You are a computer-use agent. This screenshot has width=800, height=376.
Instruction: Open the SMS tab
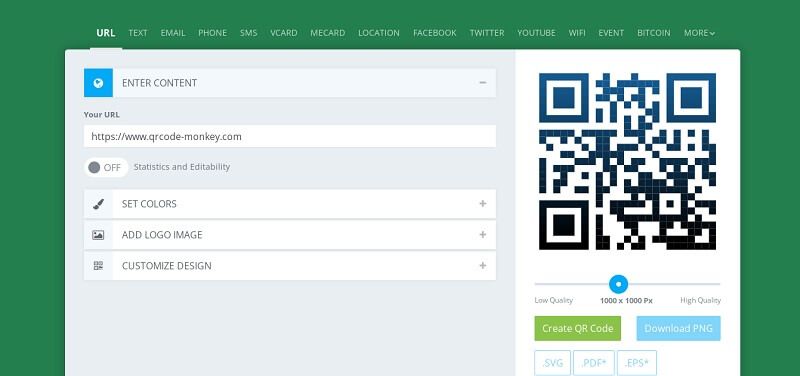(248, 33)
